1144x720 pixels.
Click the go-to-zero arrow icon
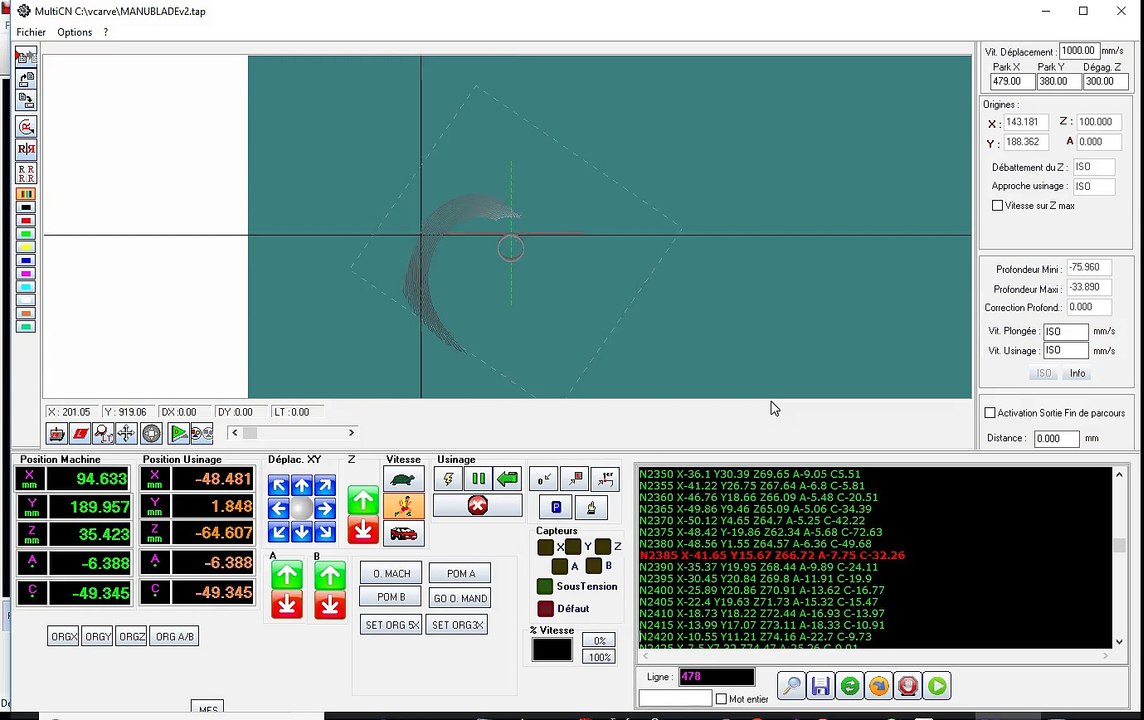pyautogui.click(x=544, y=479)
